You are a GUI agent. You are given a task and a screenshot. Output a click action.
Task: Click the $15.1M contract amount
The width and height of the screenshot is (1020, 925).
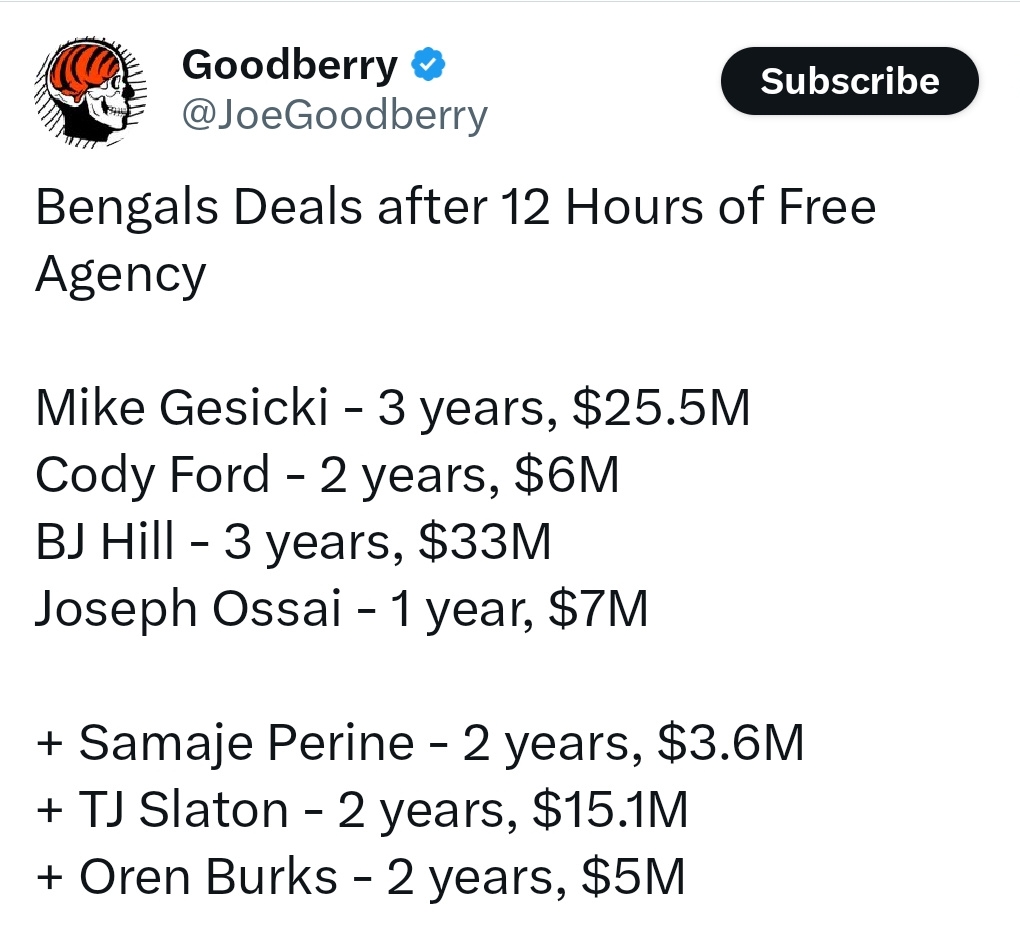[x=610, y=809]
